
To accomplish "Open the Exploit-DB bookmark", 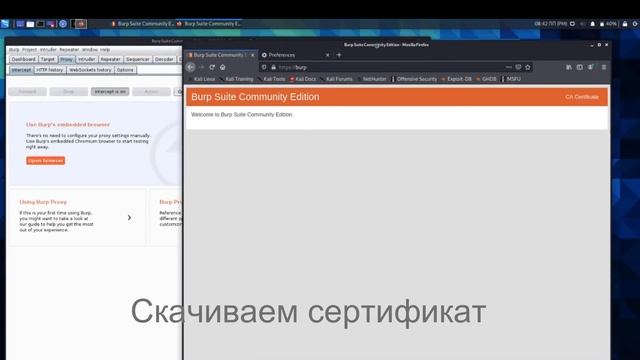I will click(x=456, y=79).
